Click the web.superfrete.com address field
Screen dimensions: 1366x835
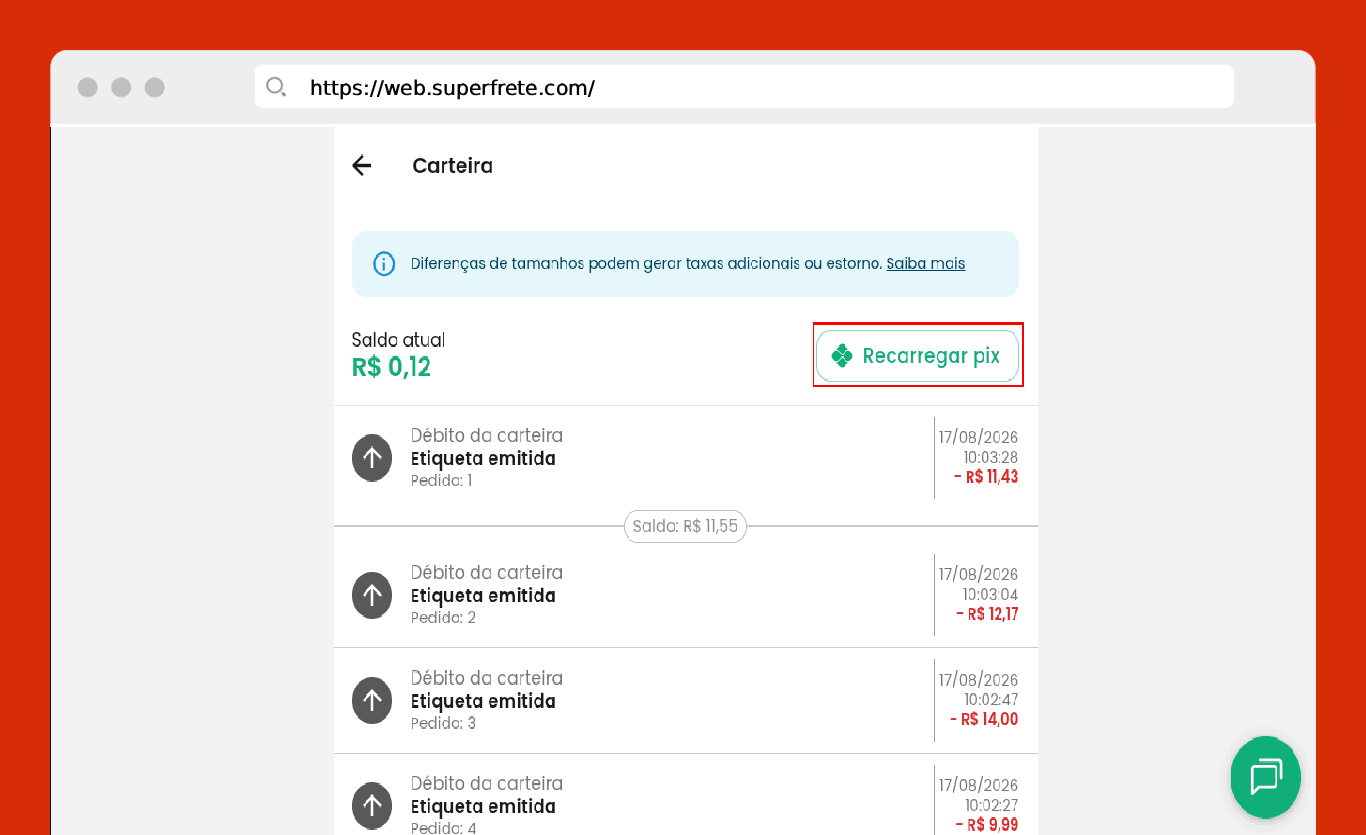[x=744, y=87]
